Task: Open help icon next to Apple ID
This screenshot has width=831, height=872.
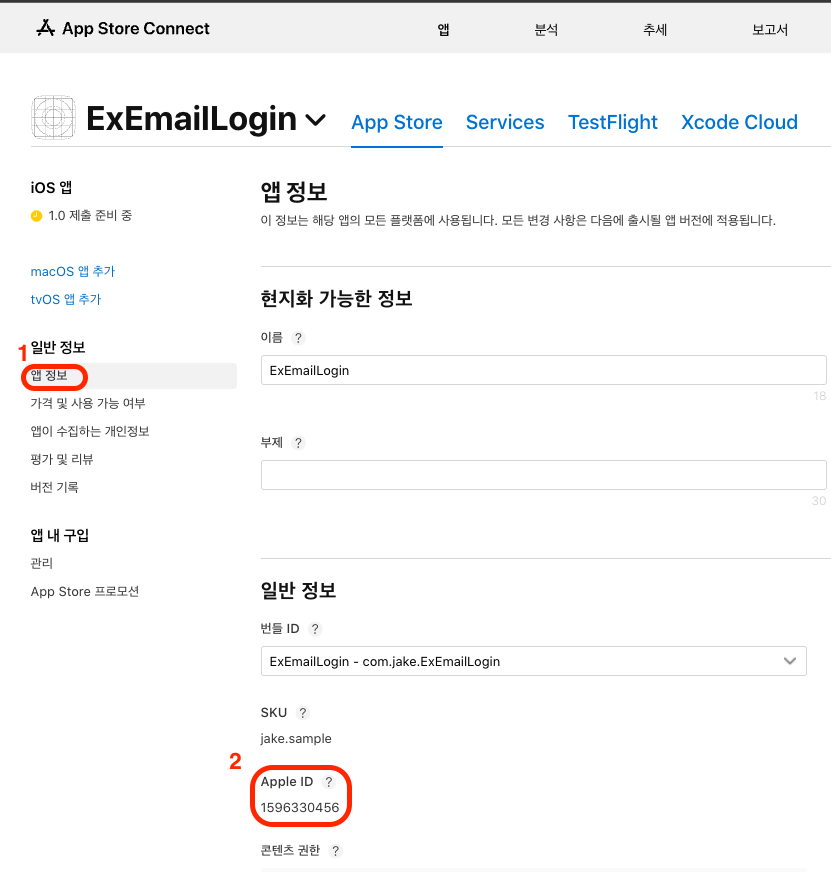Action: coord(329,781)
